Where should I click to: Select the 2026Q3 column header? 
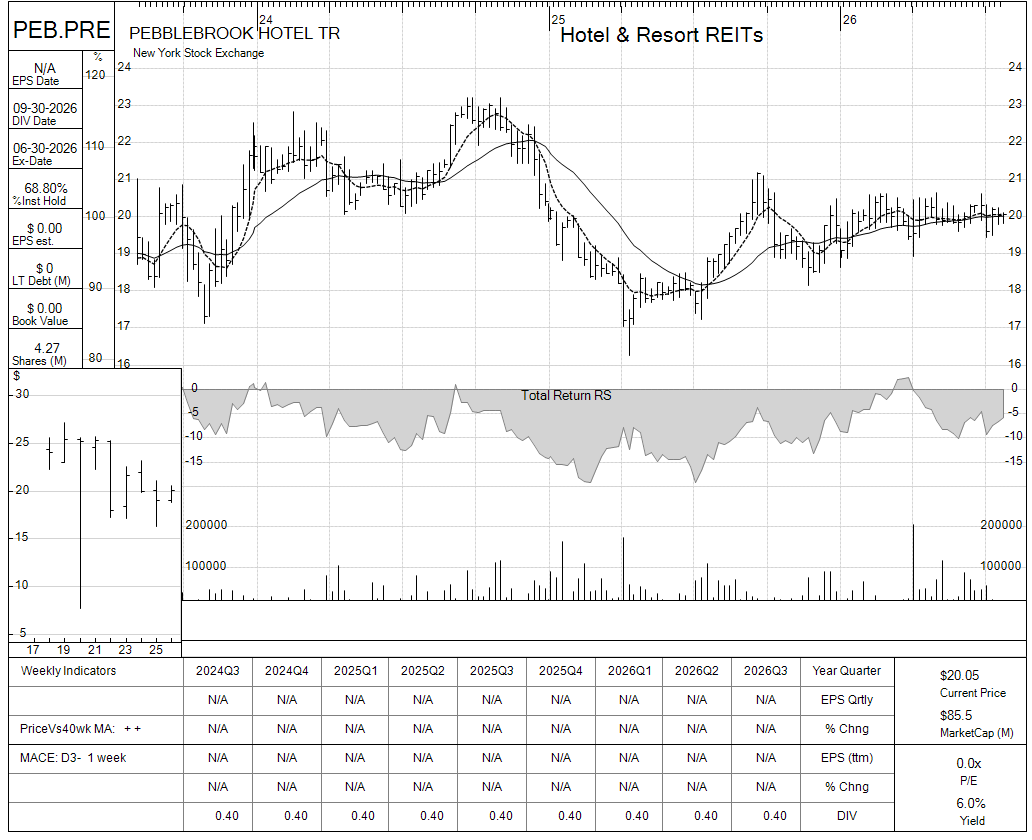765,671
